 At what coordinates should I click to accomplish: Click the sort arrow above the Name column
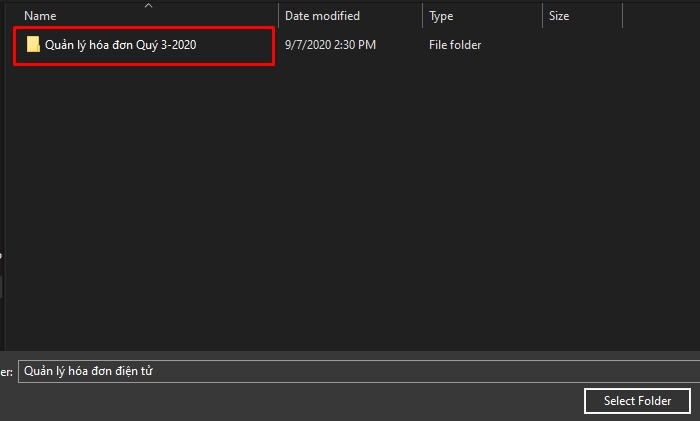tap(149, 5)
